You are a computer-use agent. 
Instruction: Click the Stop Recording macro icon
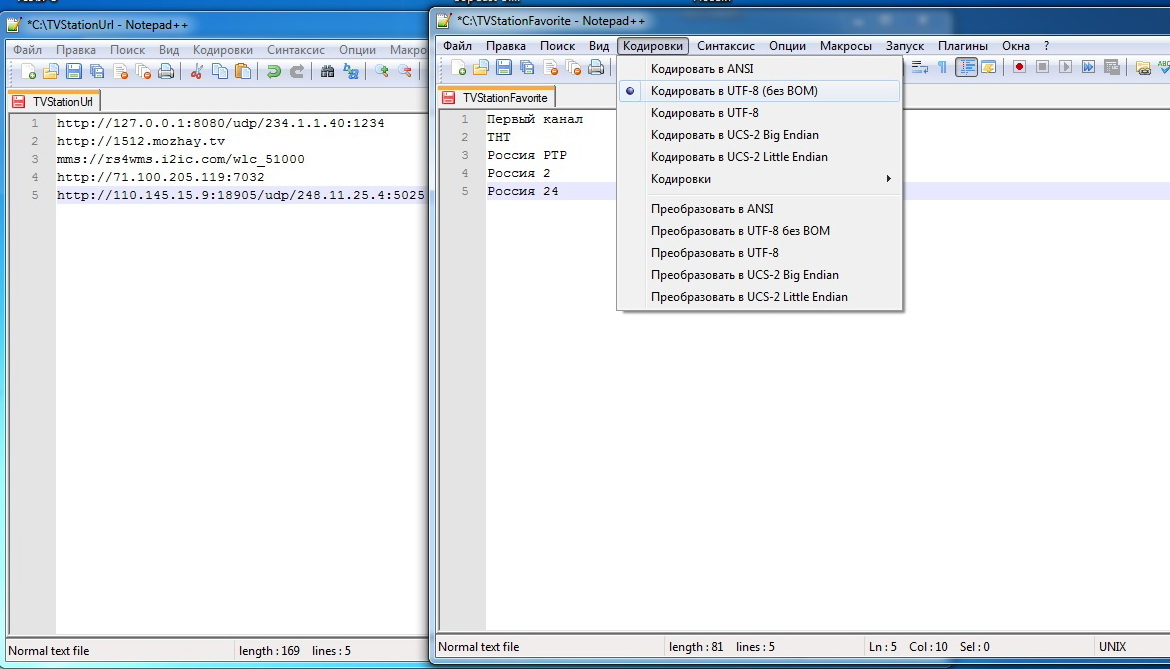pyautogui.click(x=1042, y=67)
